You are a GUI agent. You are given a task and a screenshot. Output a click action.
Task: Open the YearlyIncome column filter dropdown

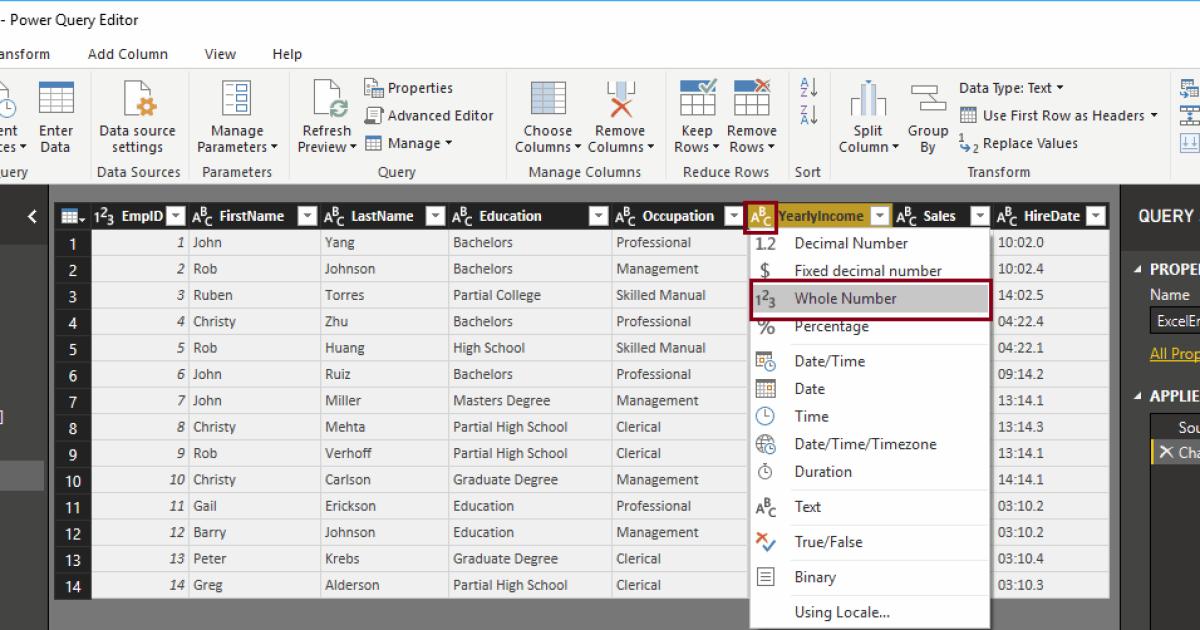[x=879, y=215]
